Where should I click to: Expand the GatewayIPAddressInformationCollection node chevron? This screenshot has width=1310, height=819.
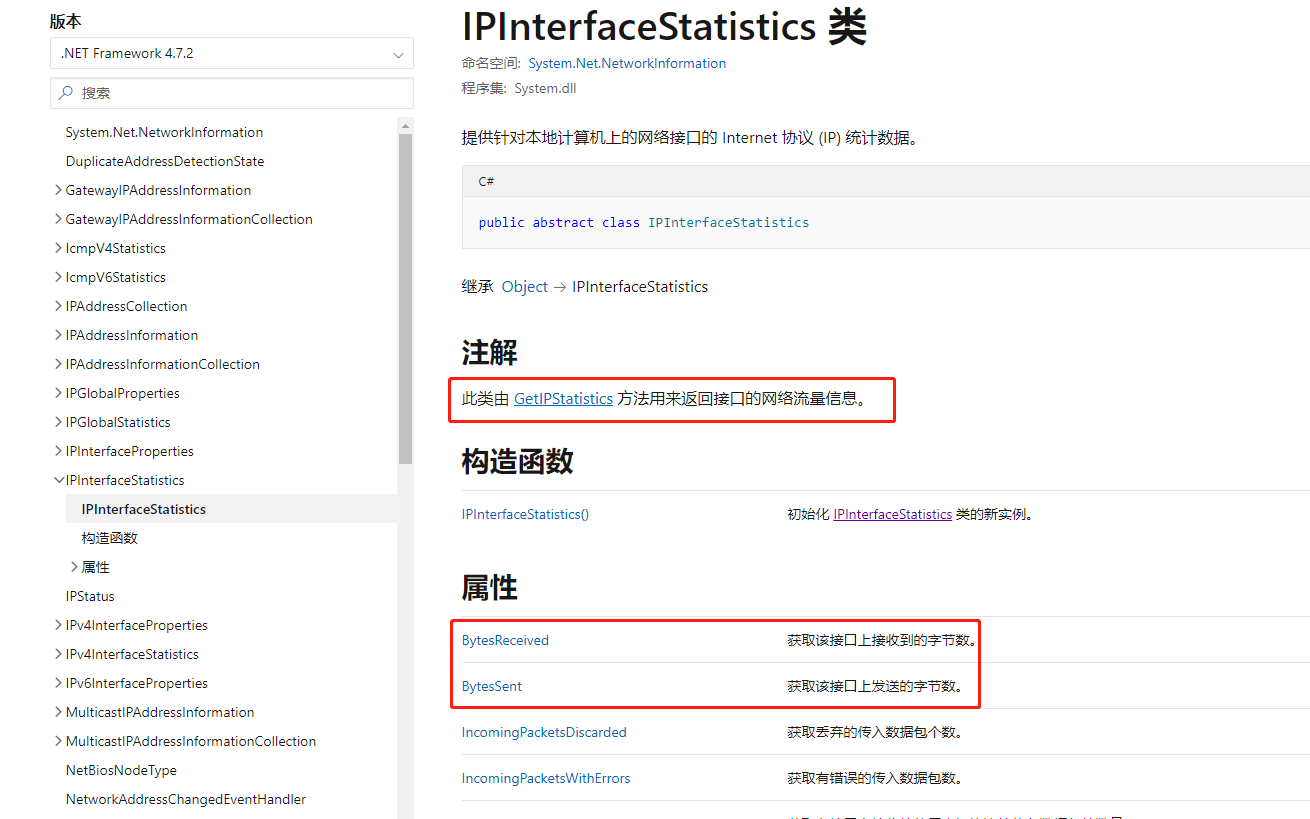58,219
